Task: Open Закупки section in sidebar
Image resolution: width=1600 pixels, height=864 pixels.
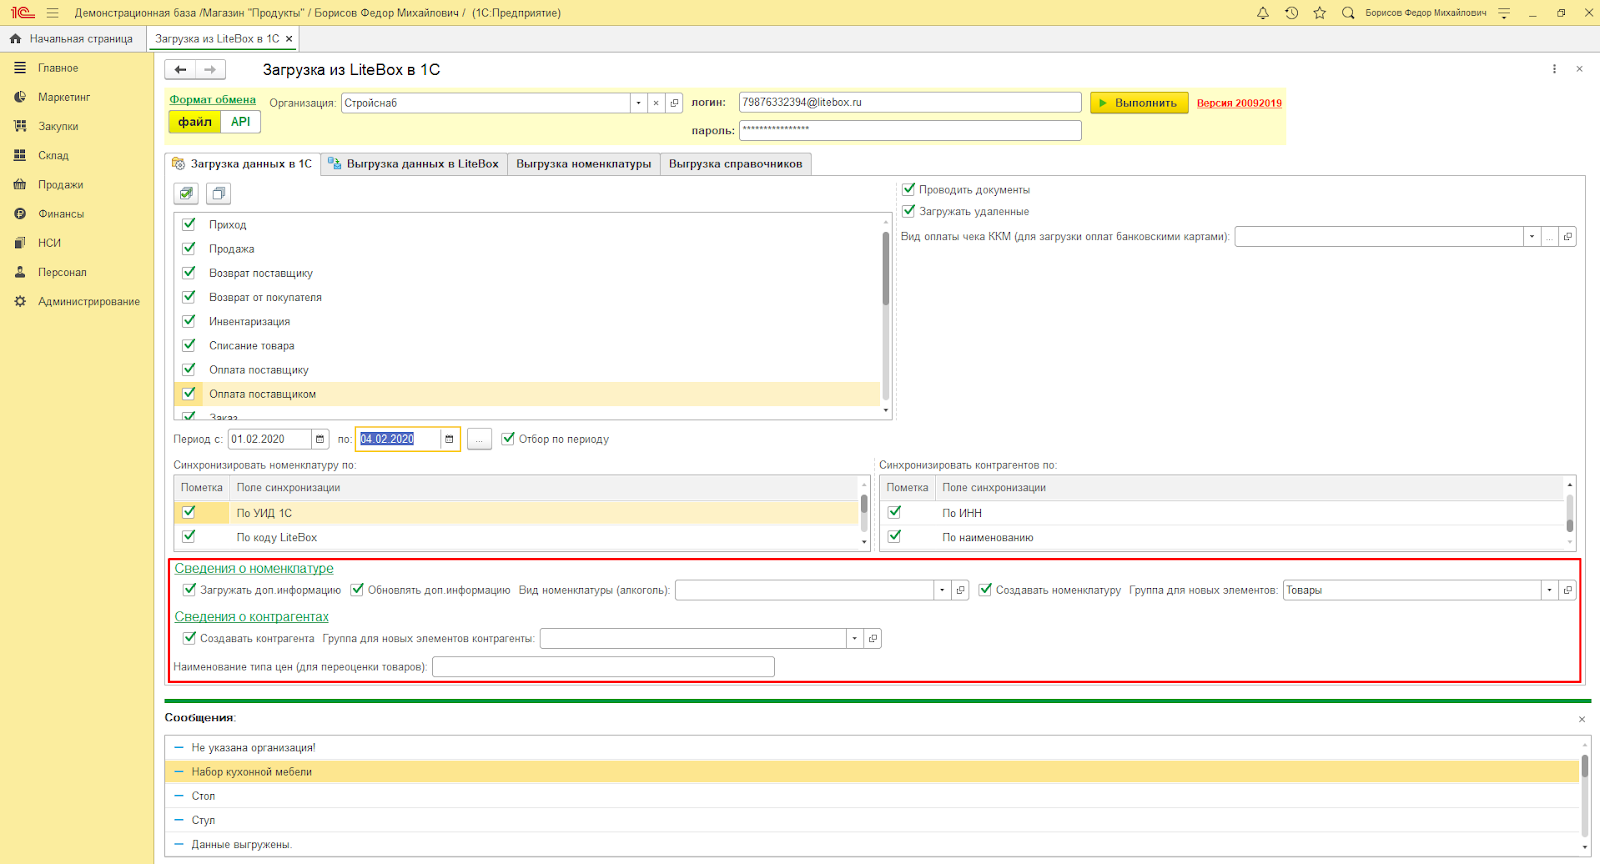Action: tap(58, 126)
